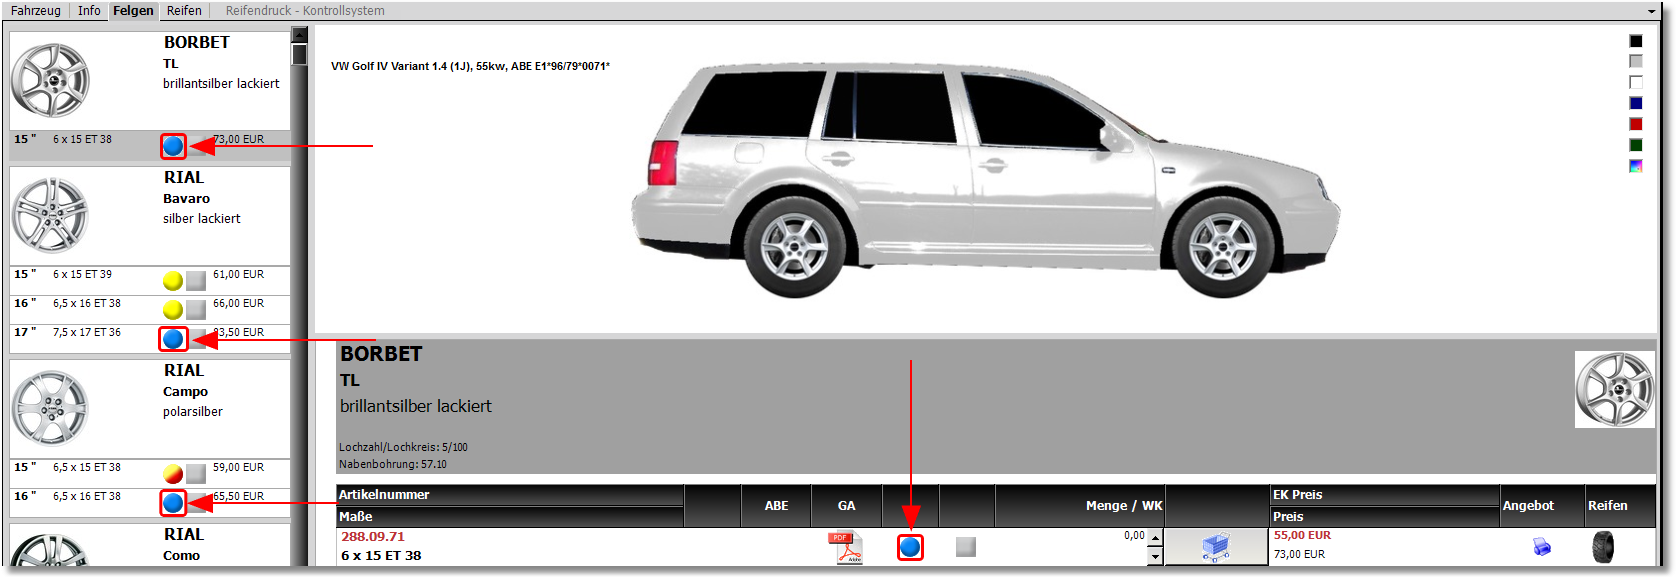Click yellow dot for Bavaro 6 x 15 ET 39
Viewport: 1677px width, 580px height.
point(173,281)
